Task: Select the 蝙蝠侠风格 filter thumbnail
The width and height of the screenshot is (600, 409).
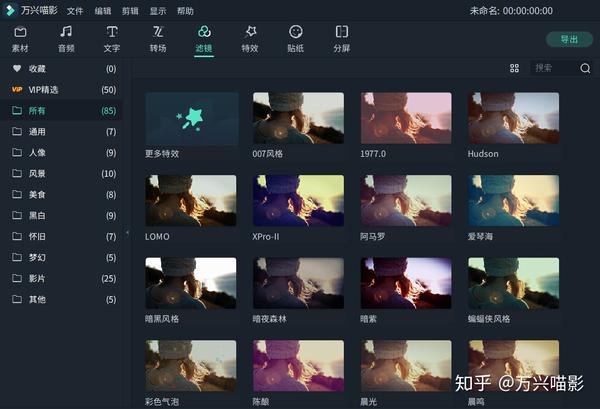Action: click(514, 283)
